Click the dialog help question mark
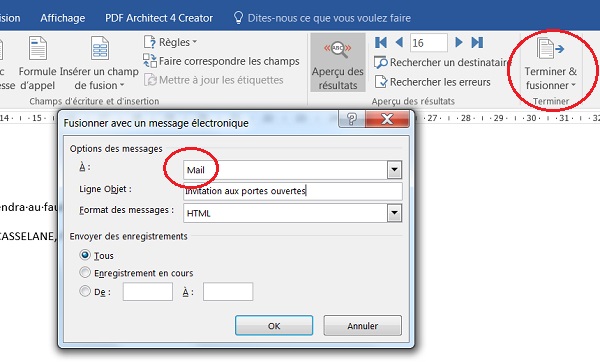 [x=352, y=119]
